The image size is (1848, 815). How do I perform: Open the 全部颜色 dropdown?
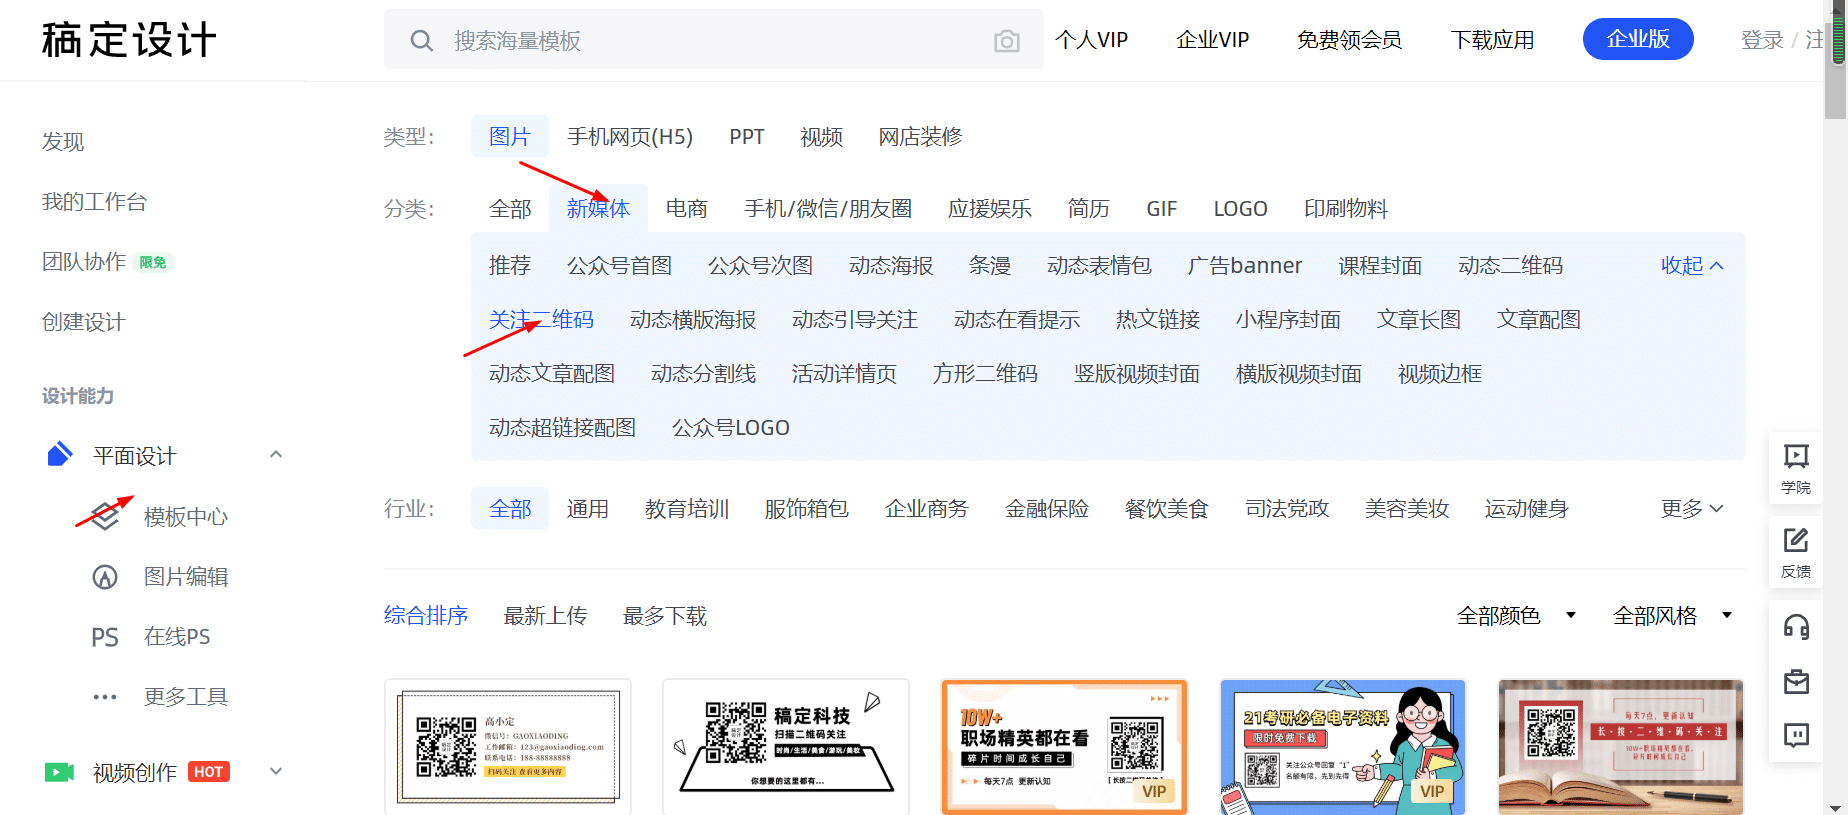point(1516,616)
